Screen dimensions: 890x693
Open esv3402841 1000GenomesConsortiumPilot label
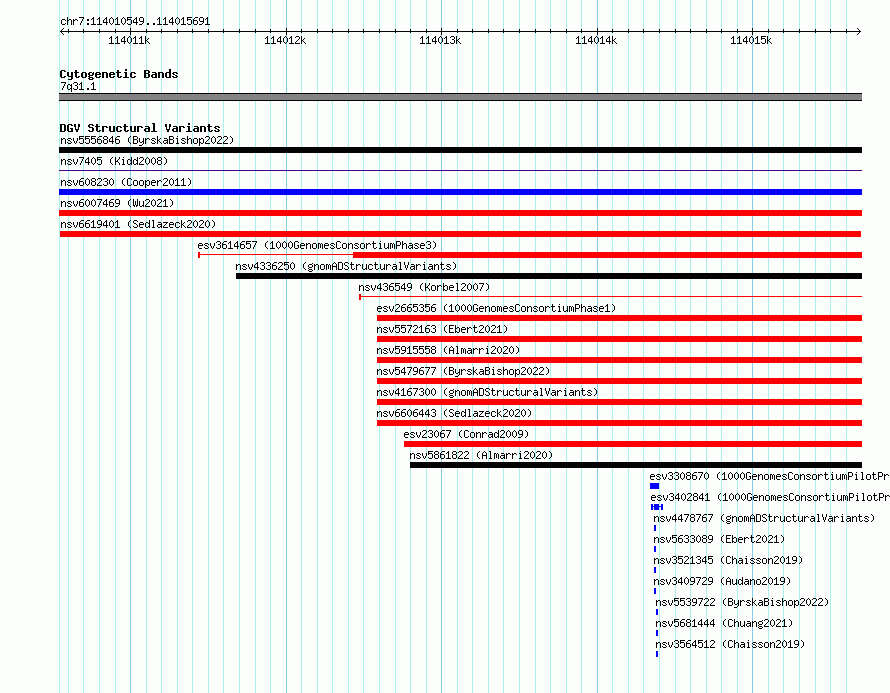[770, 497]
